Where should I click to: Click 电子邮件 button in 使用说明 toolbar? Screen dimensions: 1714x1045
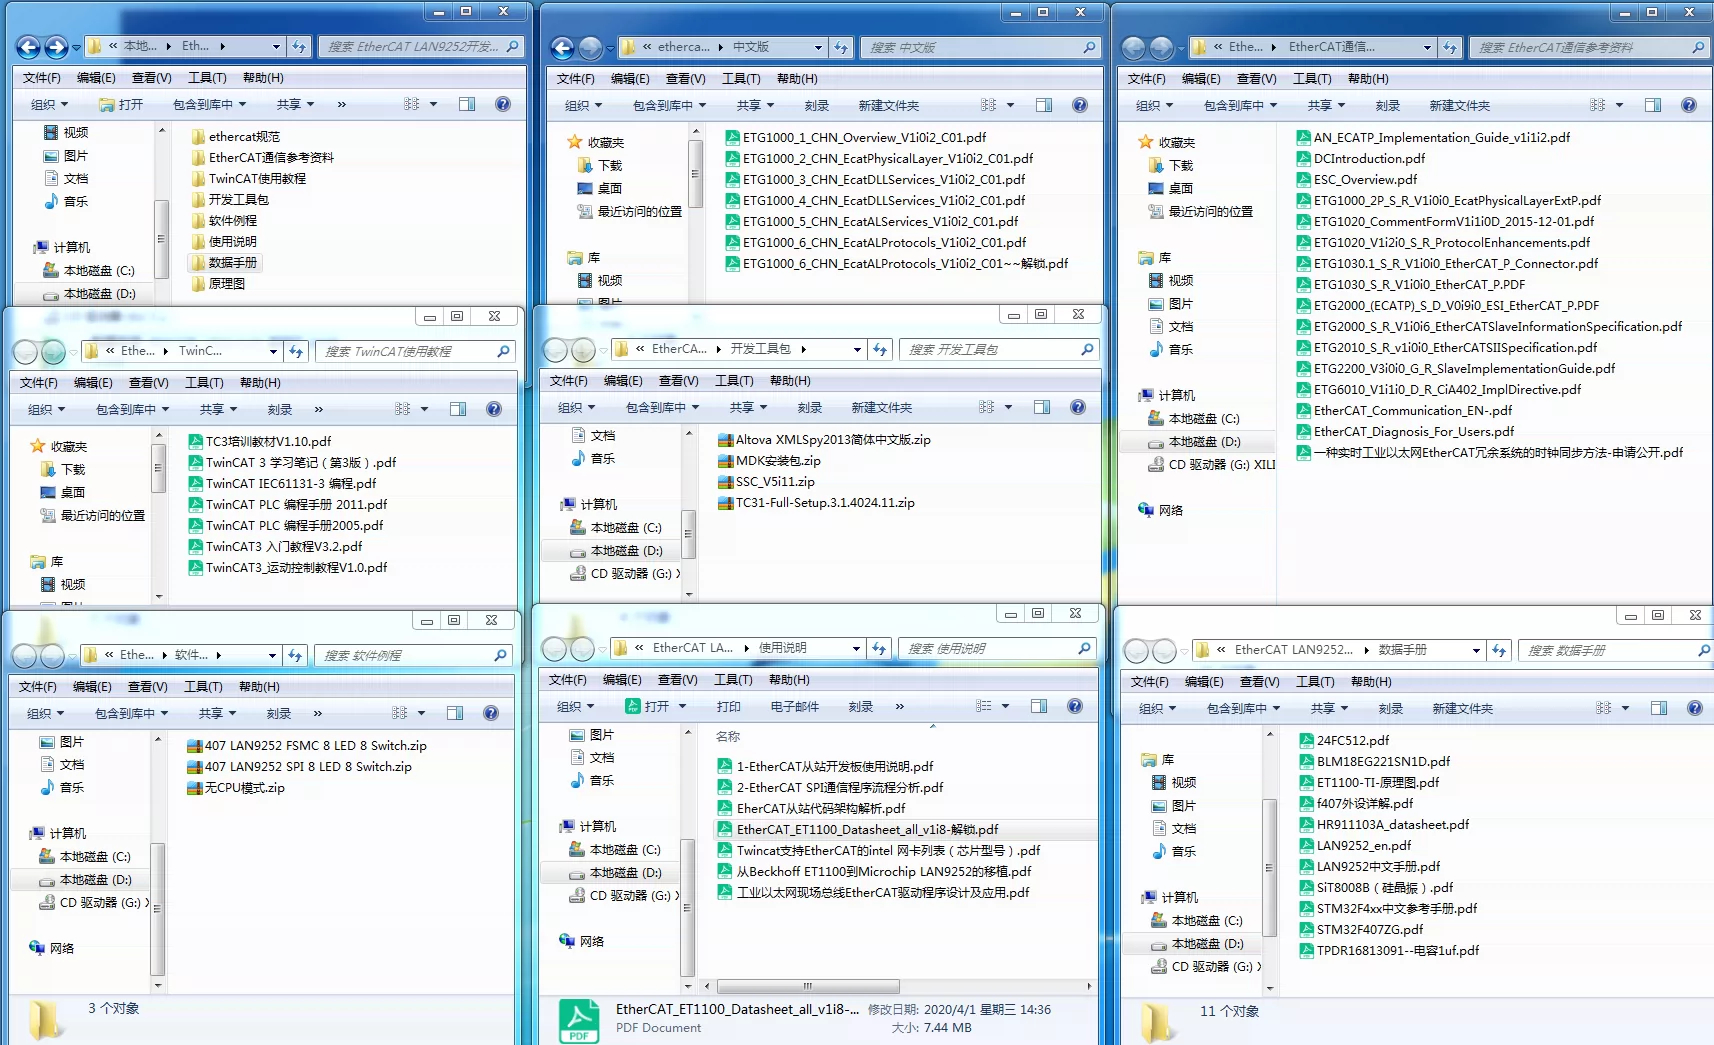(x=795, y=706)
